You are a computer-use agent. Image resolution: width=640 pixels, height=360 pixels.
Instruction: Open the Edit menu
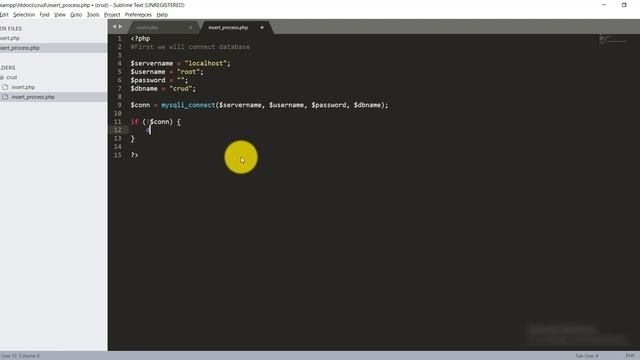(x=4, y=15)
